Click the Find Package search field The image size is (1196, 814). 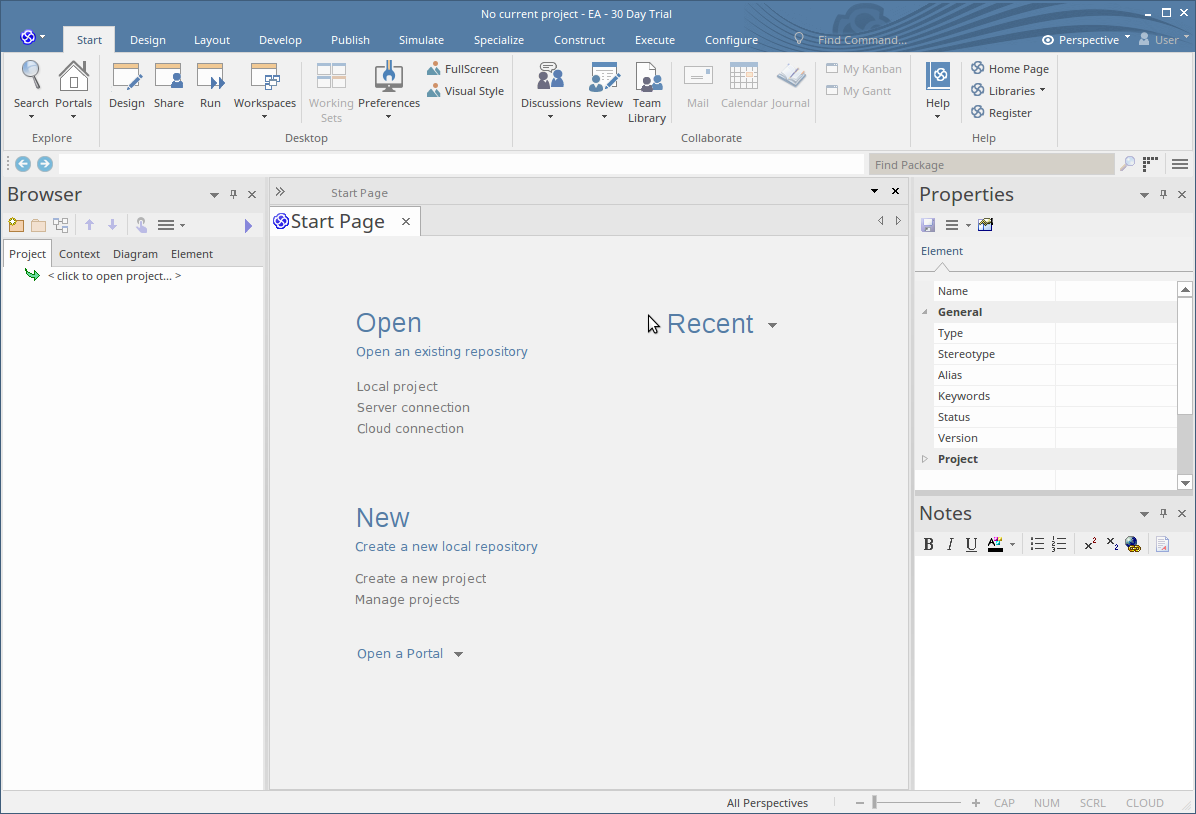click(x=990, y=163)
